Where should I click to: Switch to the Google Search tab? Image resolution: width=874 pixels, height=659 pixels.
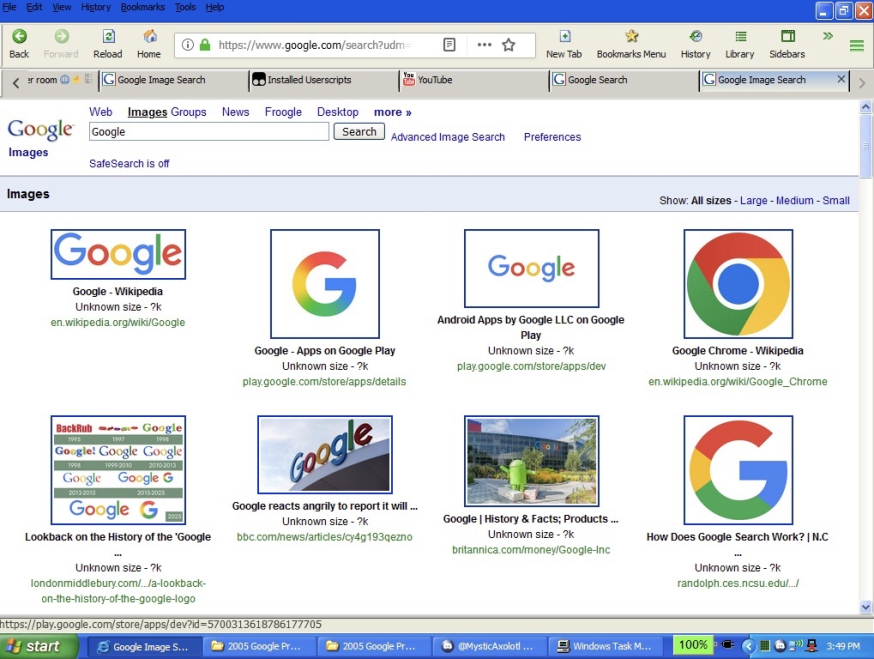click(x=624, y=80)
